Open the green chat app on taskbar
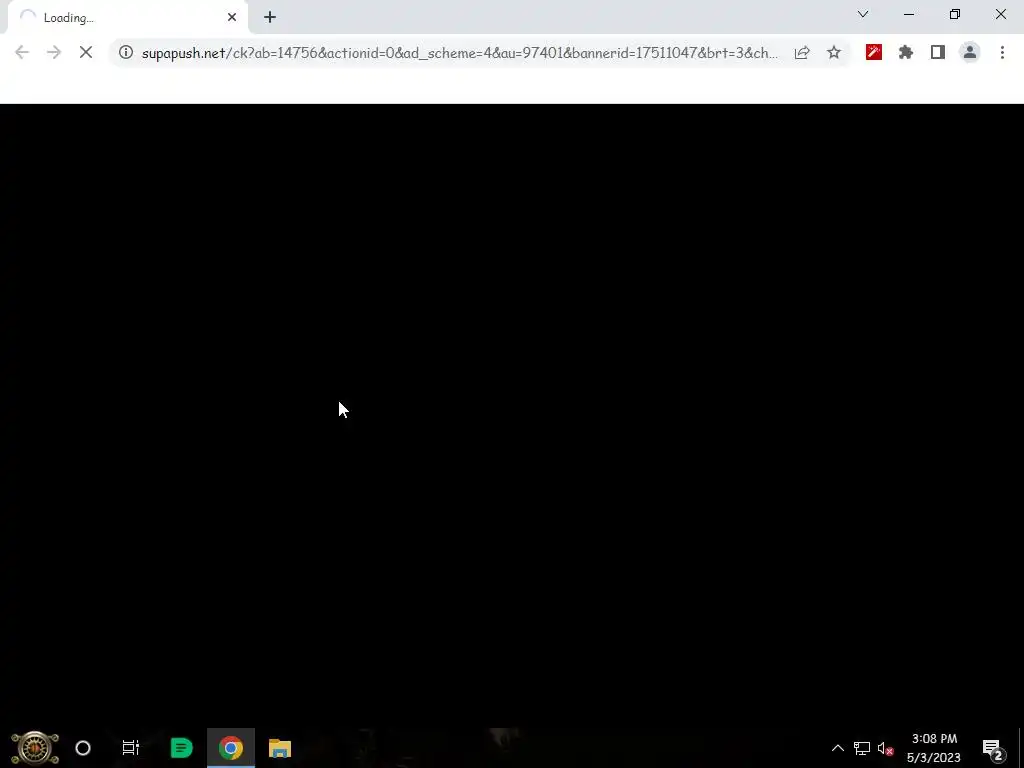Image resolution: width=1024 pixels, height=768 pixels. pos(182,748)
